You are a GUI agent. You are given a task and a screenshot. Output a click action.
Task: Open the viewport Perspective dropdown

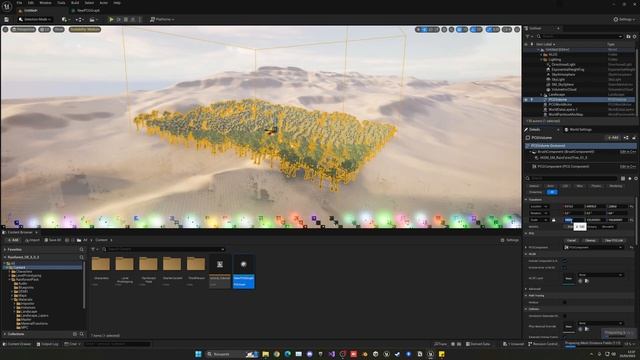pos(24,29)
